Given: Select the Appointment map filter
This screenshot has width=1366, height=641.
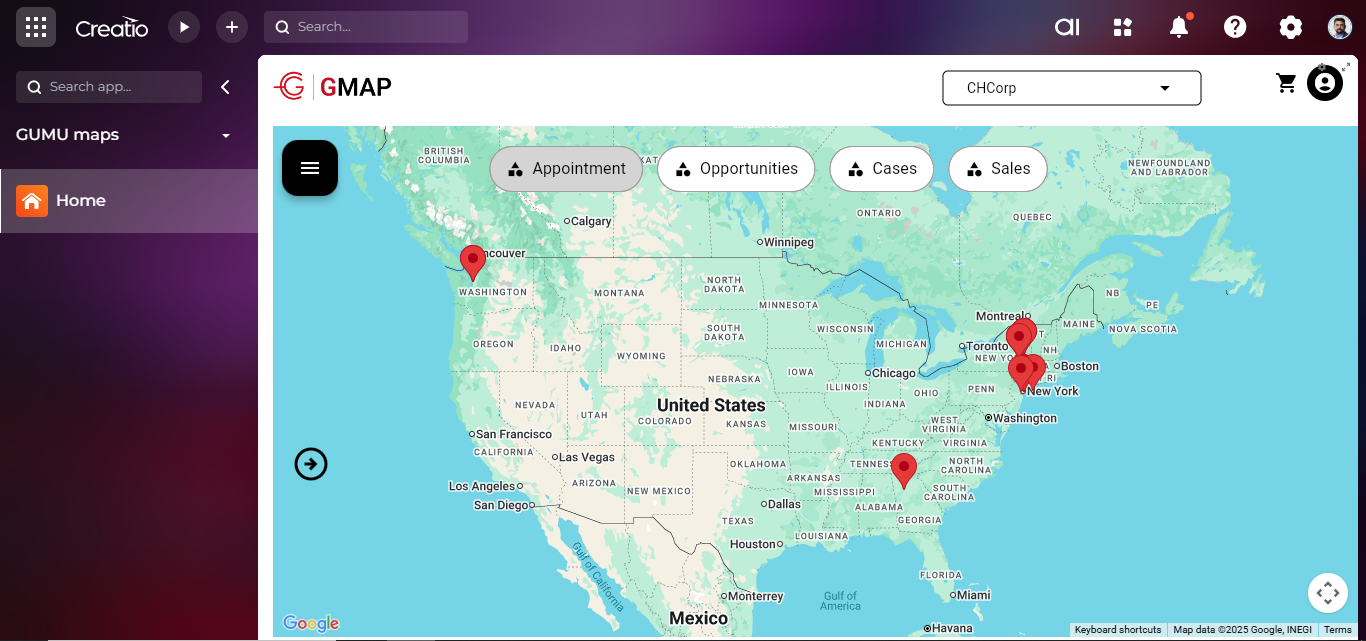Looking at the screenshot, I should [x=566, y=169].
